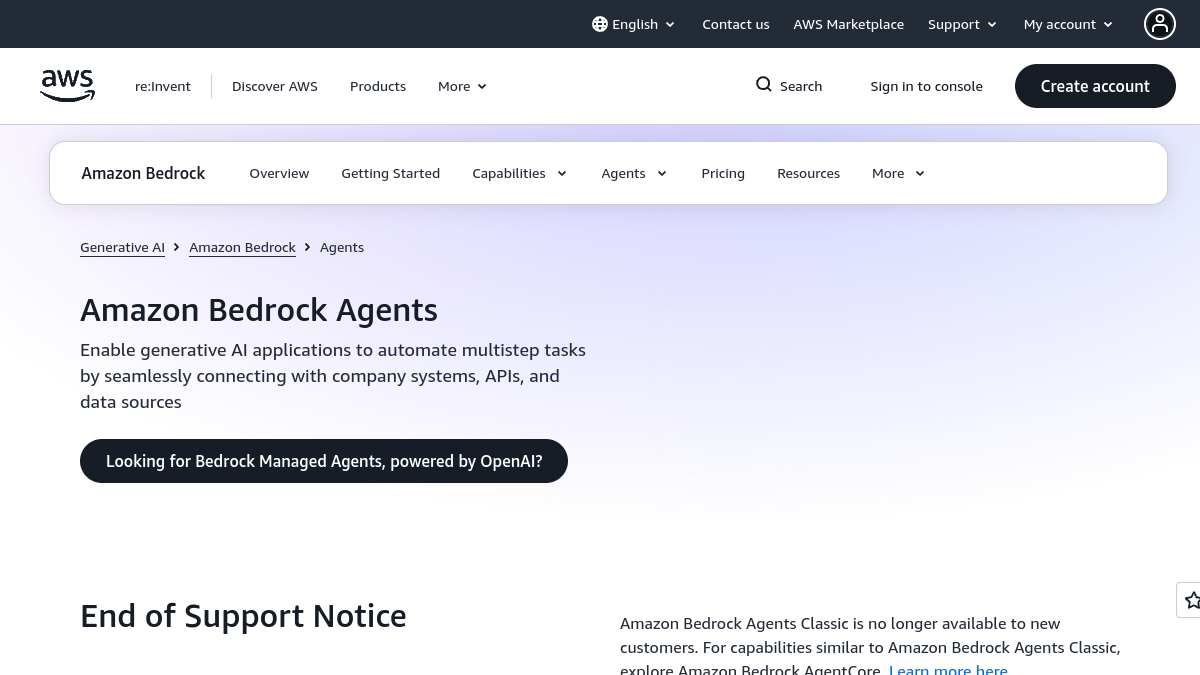Viewport: 1200px width, 675px height.
Task: Click the Search text label
Action: click(x=801, y=86)
